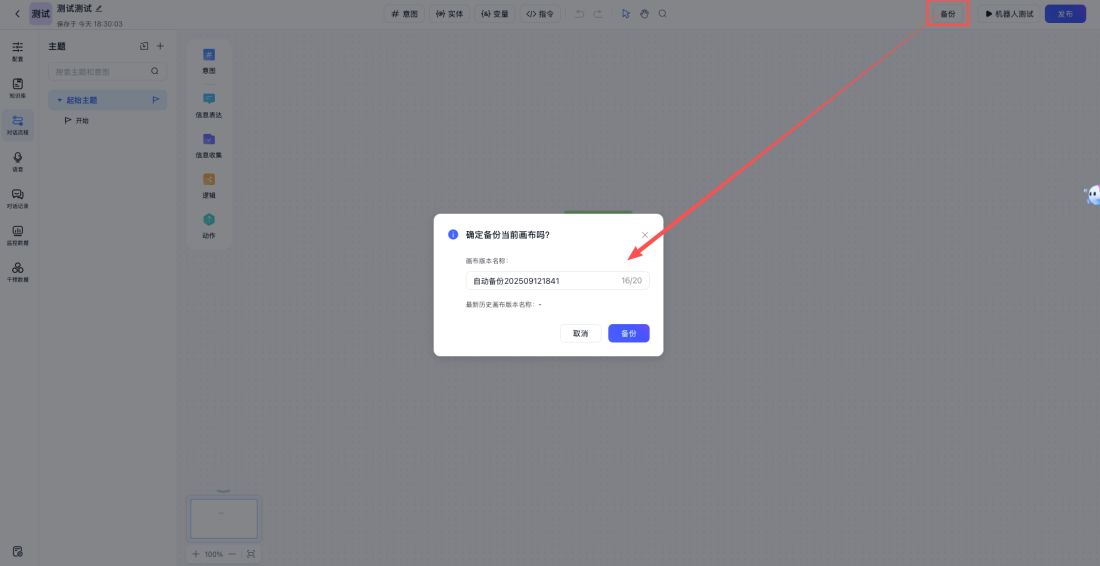Start 机器人测试
This screenshot has height=566, width=1100.
(1009, 14)
